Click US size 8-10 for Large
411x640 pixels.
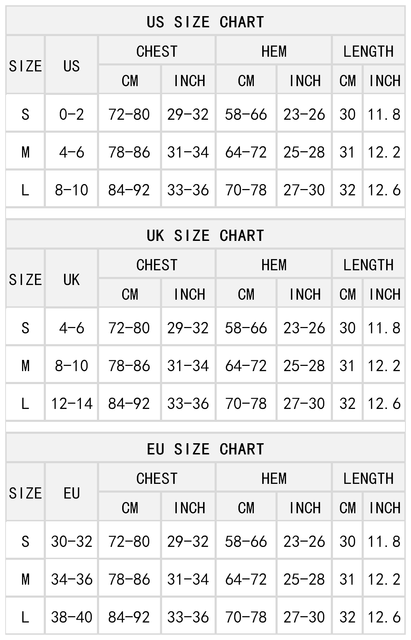(x=71, y=190)
